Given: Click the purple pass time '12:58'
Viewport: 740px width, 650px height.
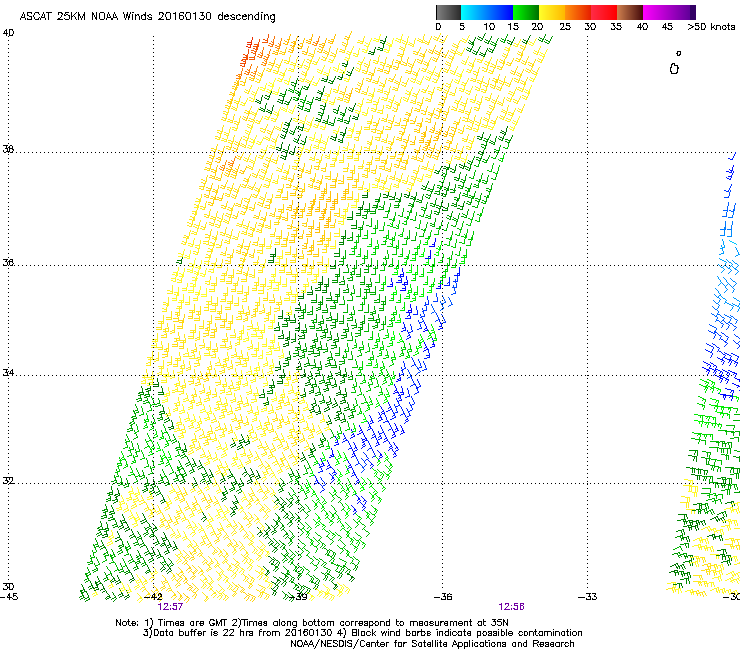Looking at the screenshot, I should [512, 607].
